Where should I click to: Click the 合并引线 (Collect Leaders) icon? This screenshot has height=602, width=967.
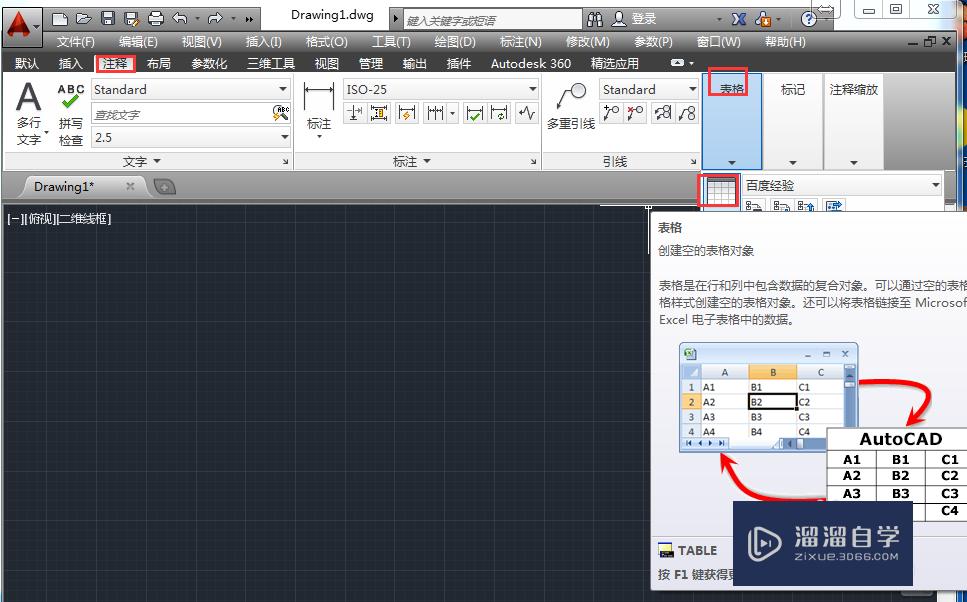coord(689,112)
